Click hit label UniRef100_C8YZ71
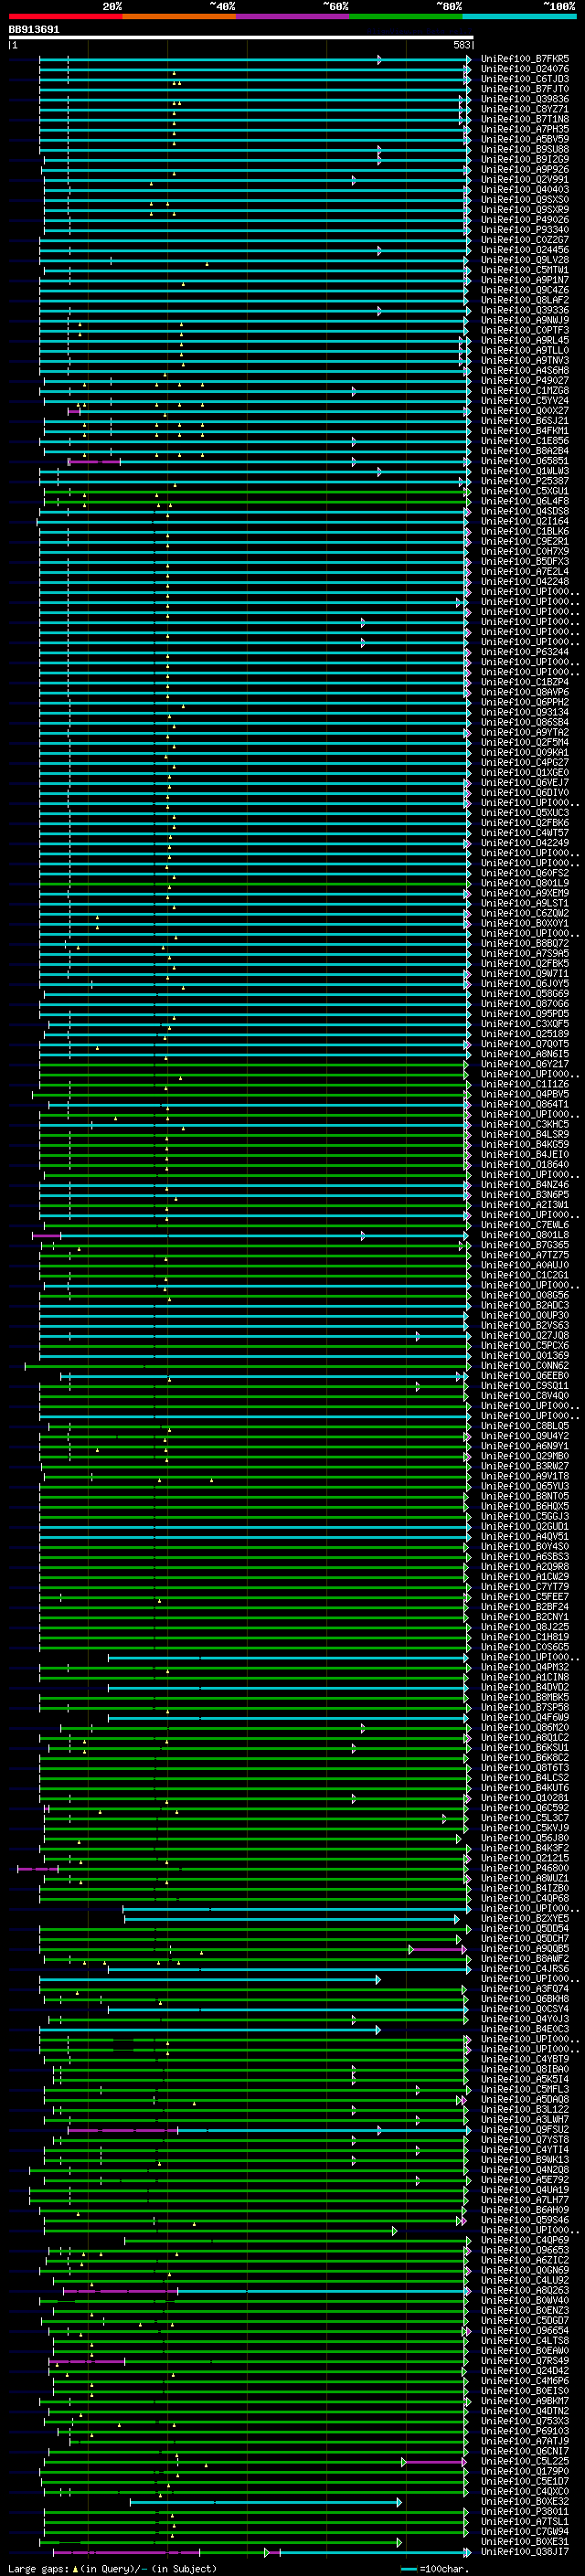Screen dimensions: 585x2576 click(x=525, y=109)
